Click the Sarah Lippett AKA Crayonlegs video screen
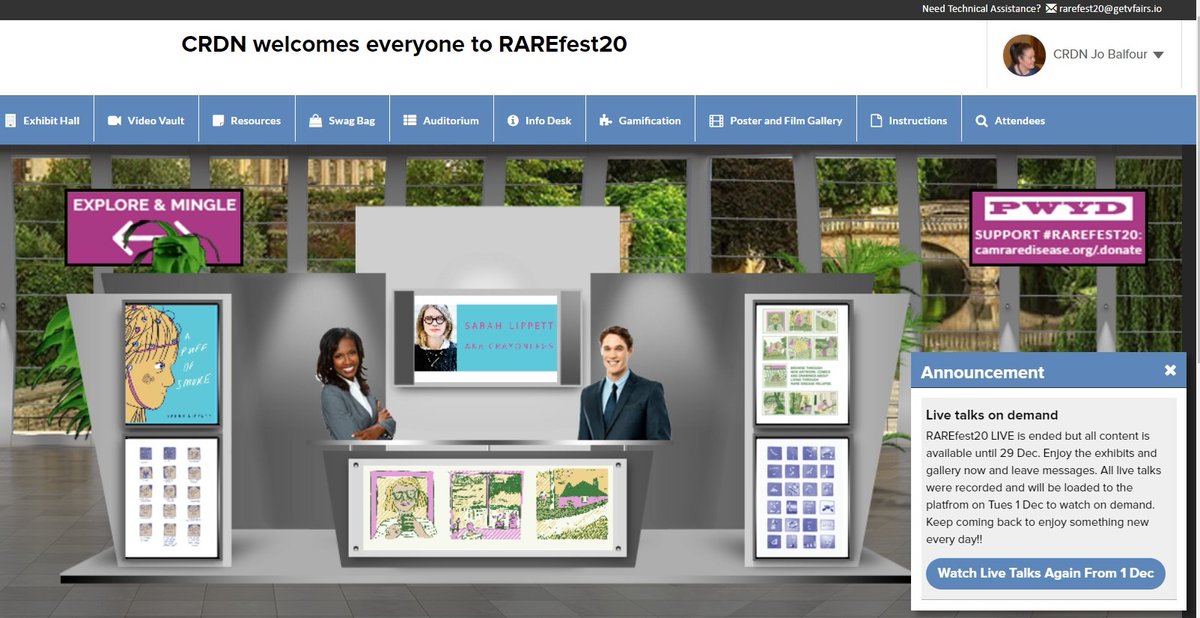 coord(487,337)
